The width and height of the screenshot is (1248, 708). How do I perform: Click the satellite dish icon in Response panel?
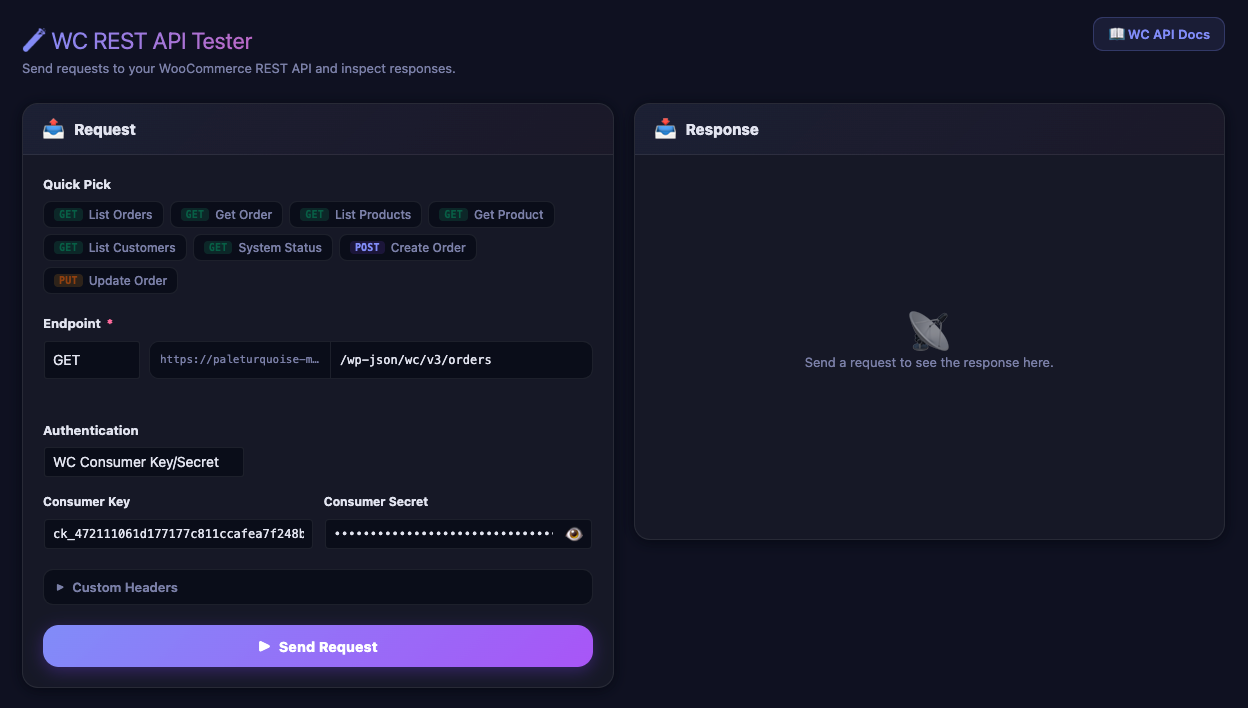(x=928, y=331)
